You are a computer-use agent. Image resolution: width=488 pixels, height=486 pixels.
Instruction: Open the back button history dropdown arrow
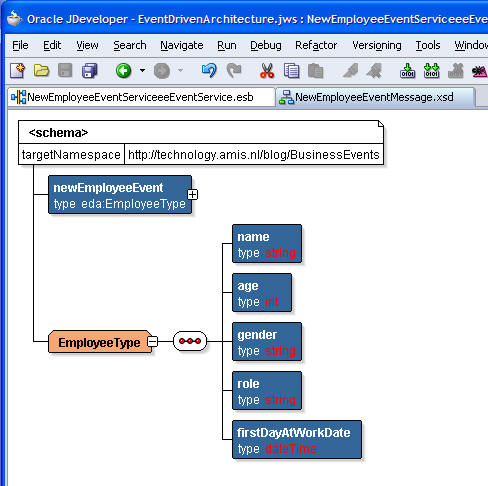point(142,70)
